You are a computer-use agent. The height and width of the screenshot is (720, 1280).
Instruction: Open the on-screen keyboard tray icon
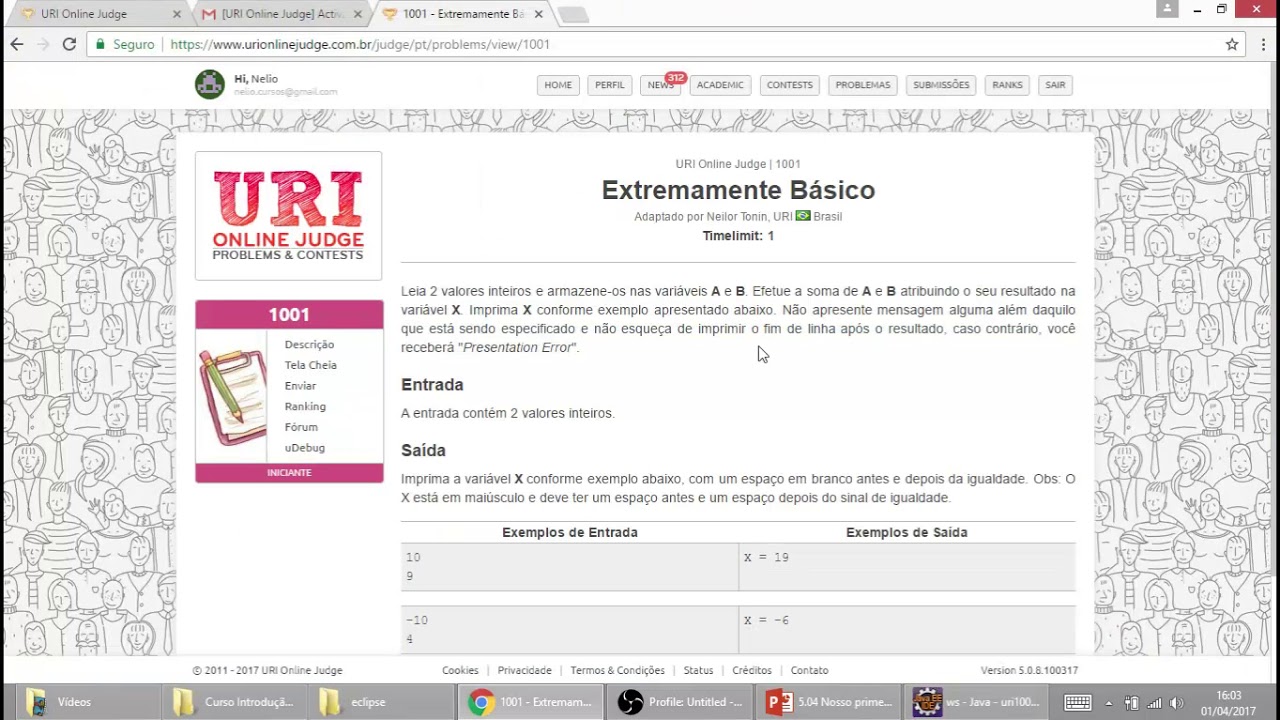tap(1077, 702)
